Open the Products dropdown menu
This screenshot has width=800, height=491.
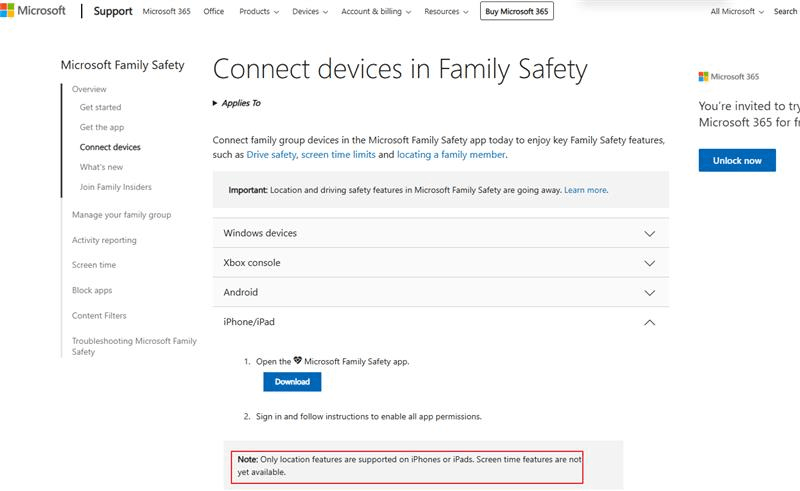tap(259, 12)
